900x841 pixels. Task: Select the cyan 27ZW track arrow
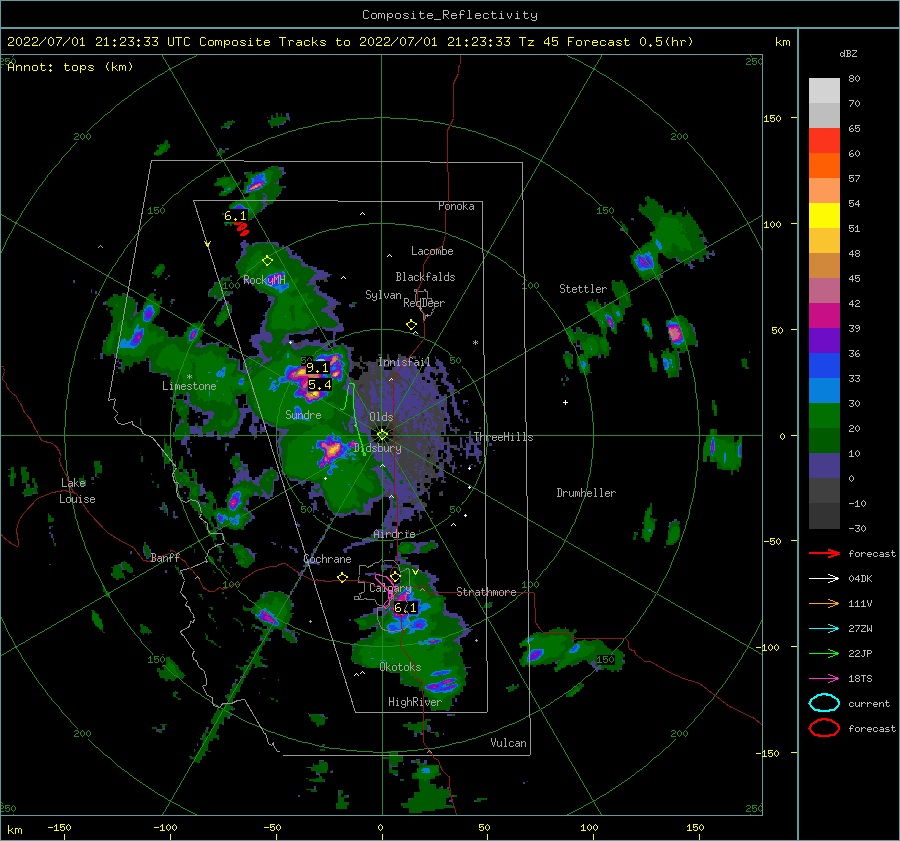click(x=824, y=629)
